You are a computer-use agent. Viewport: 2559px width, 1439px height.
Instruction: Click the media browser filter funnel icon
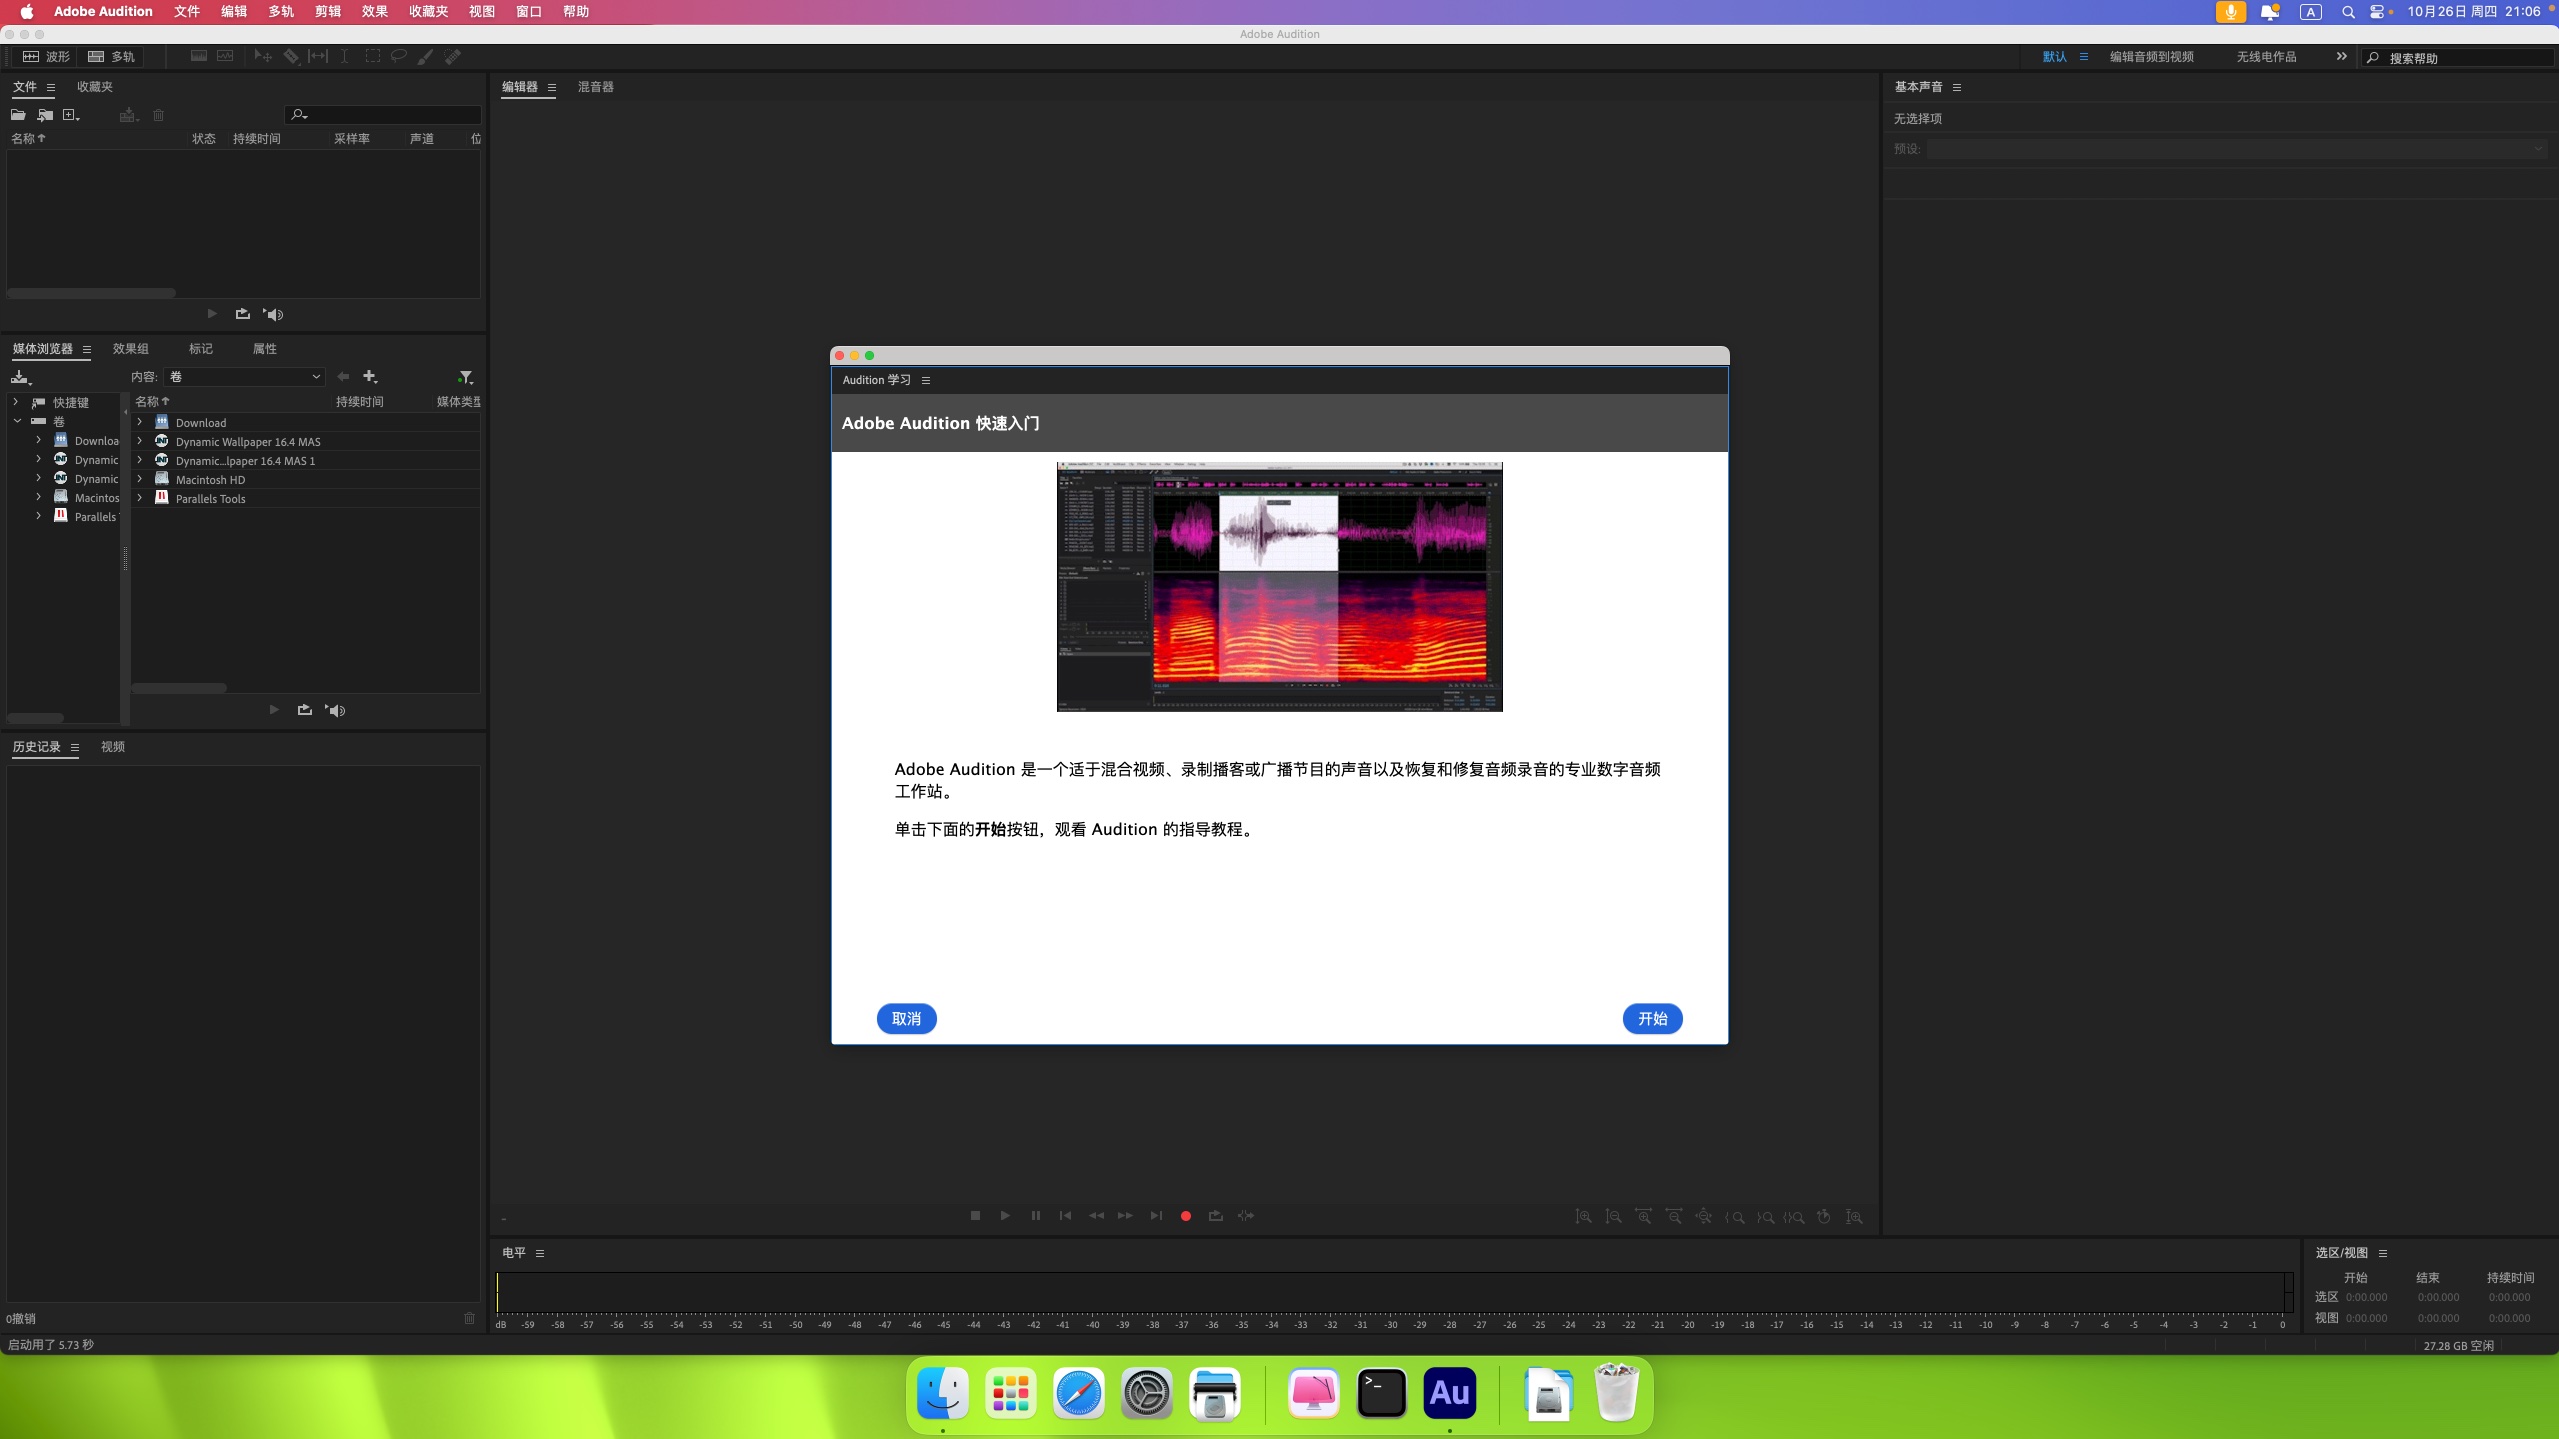465,377
